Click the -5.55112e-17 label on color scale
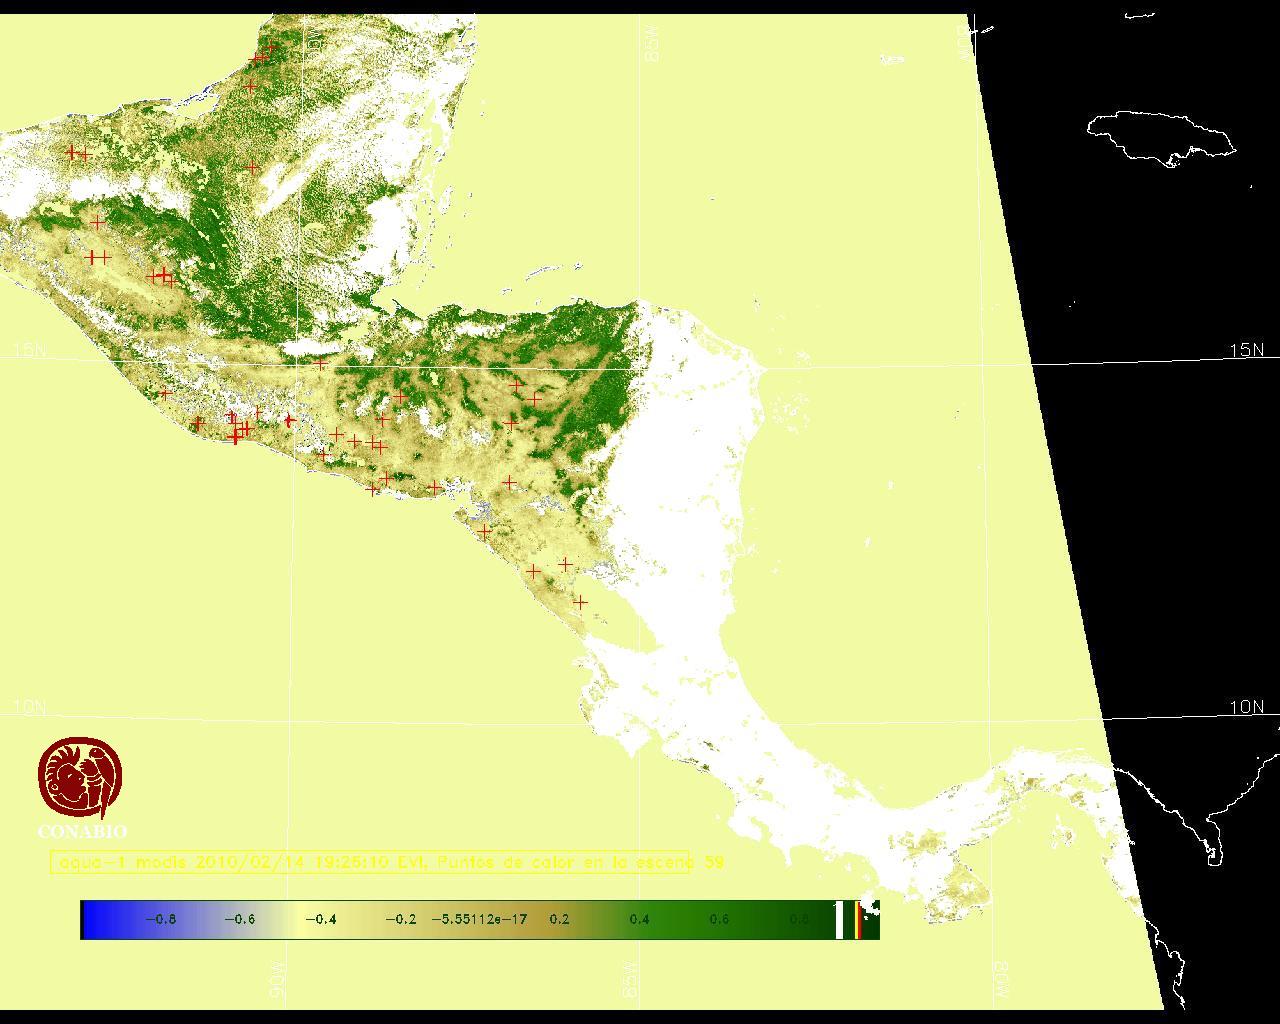Image resolution: width=1280 pixels, height=1024 pixels. click(479, 920)
